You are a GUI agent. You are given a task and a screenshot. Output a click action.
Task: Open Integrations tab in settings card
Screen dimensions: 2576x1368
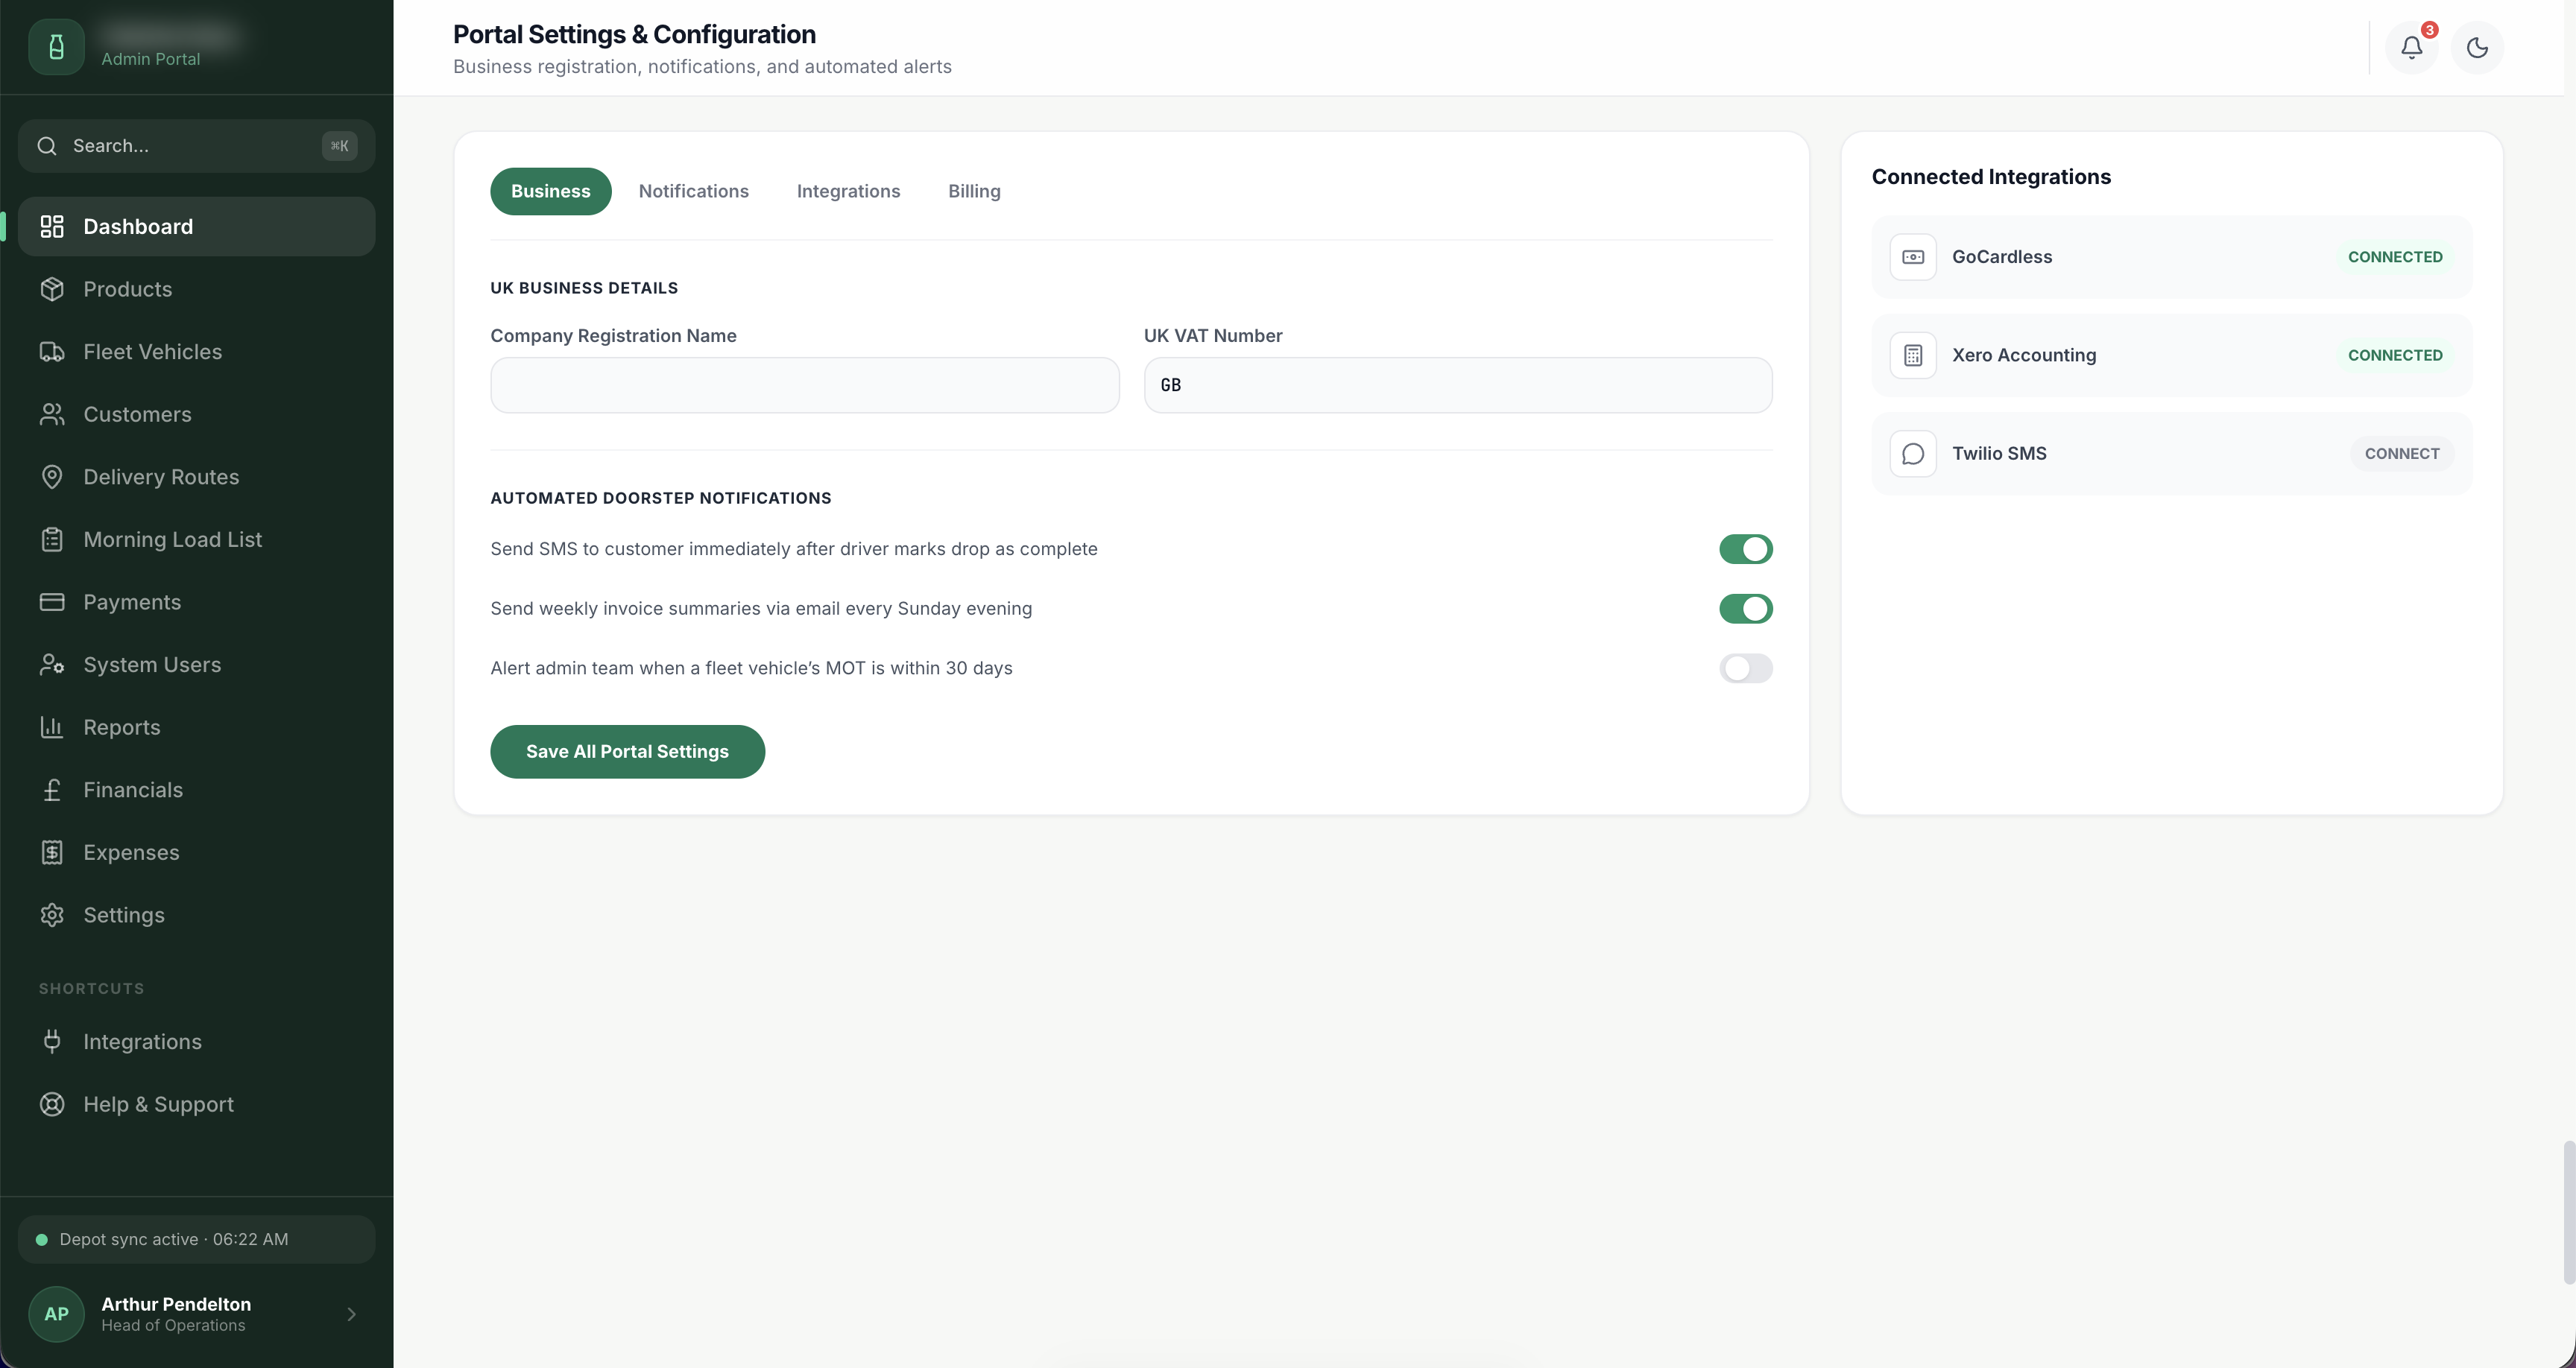tap(848, 191)
